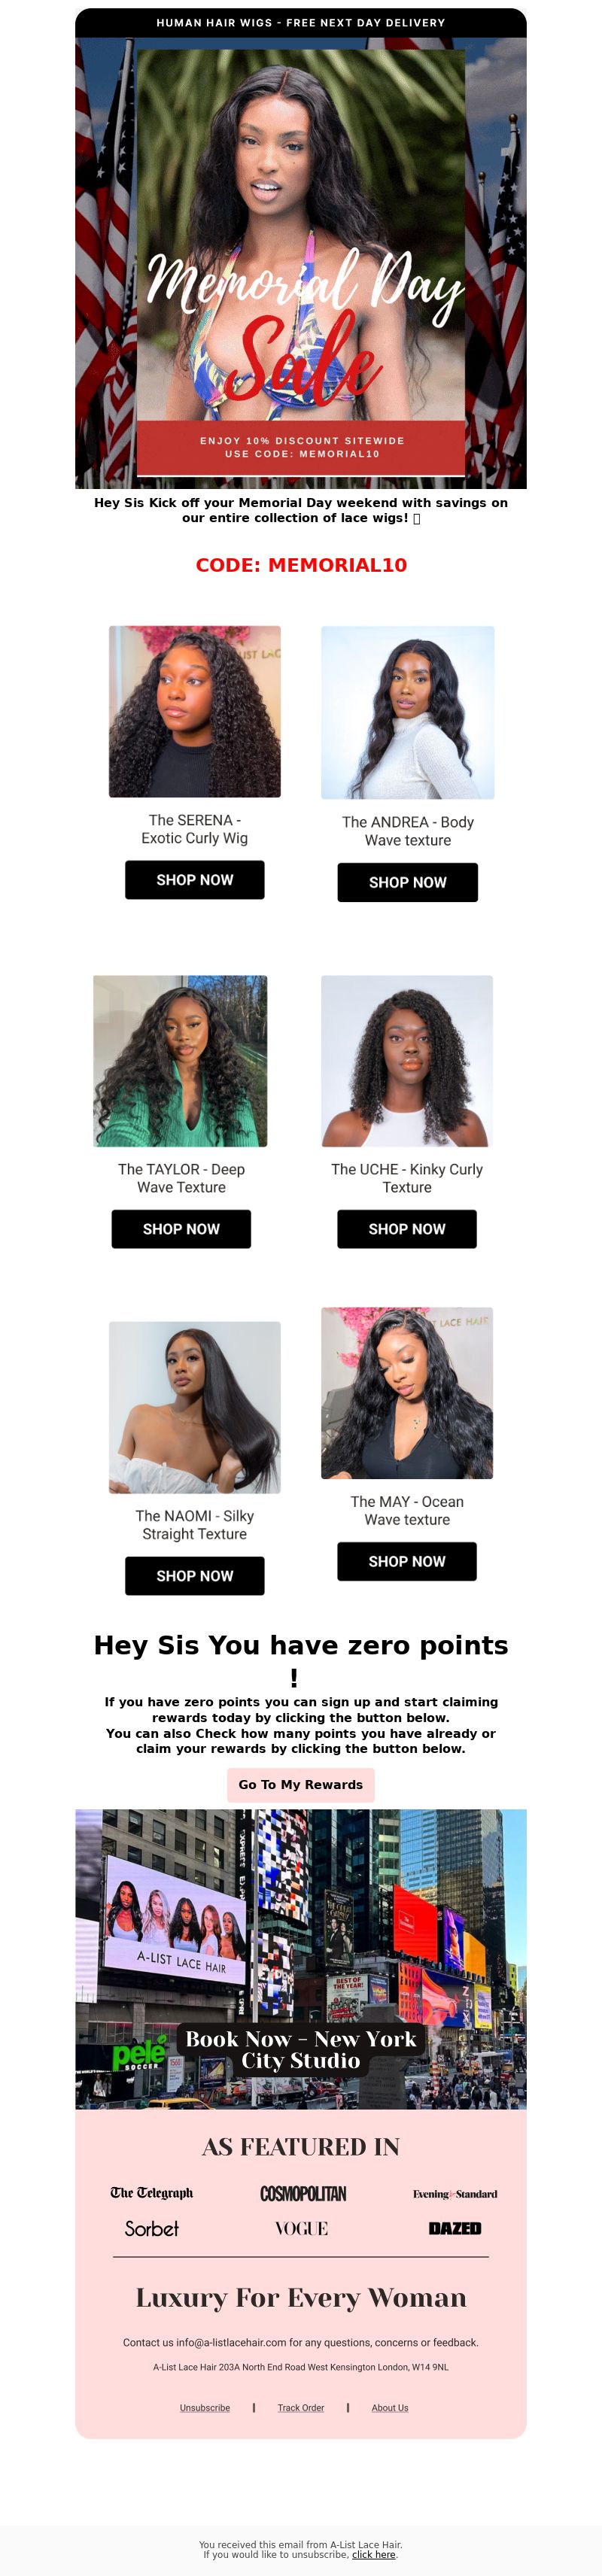Open The TAYLOR Deep Wave product image
The height and width of the screenshot is (2576, 602).
(181, 1060)
